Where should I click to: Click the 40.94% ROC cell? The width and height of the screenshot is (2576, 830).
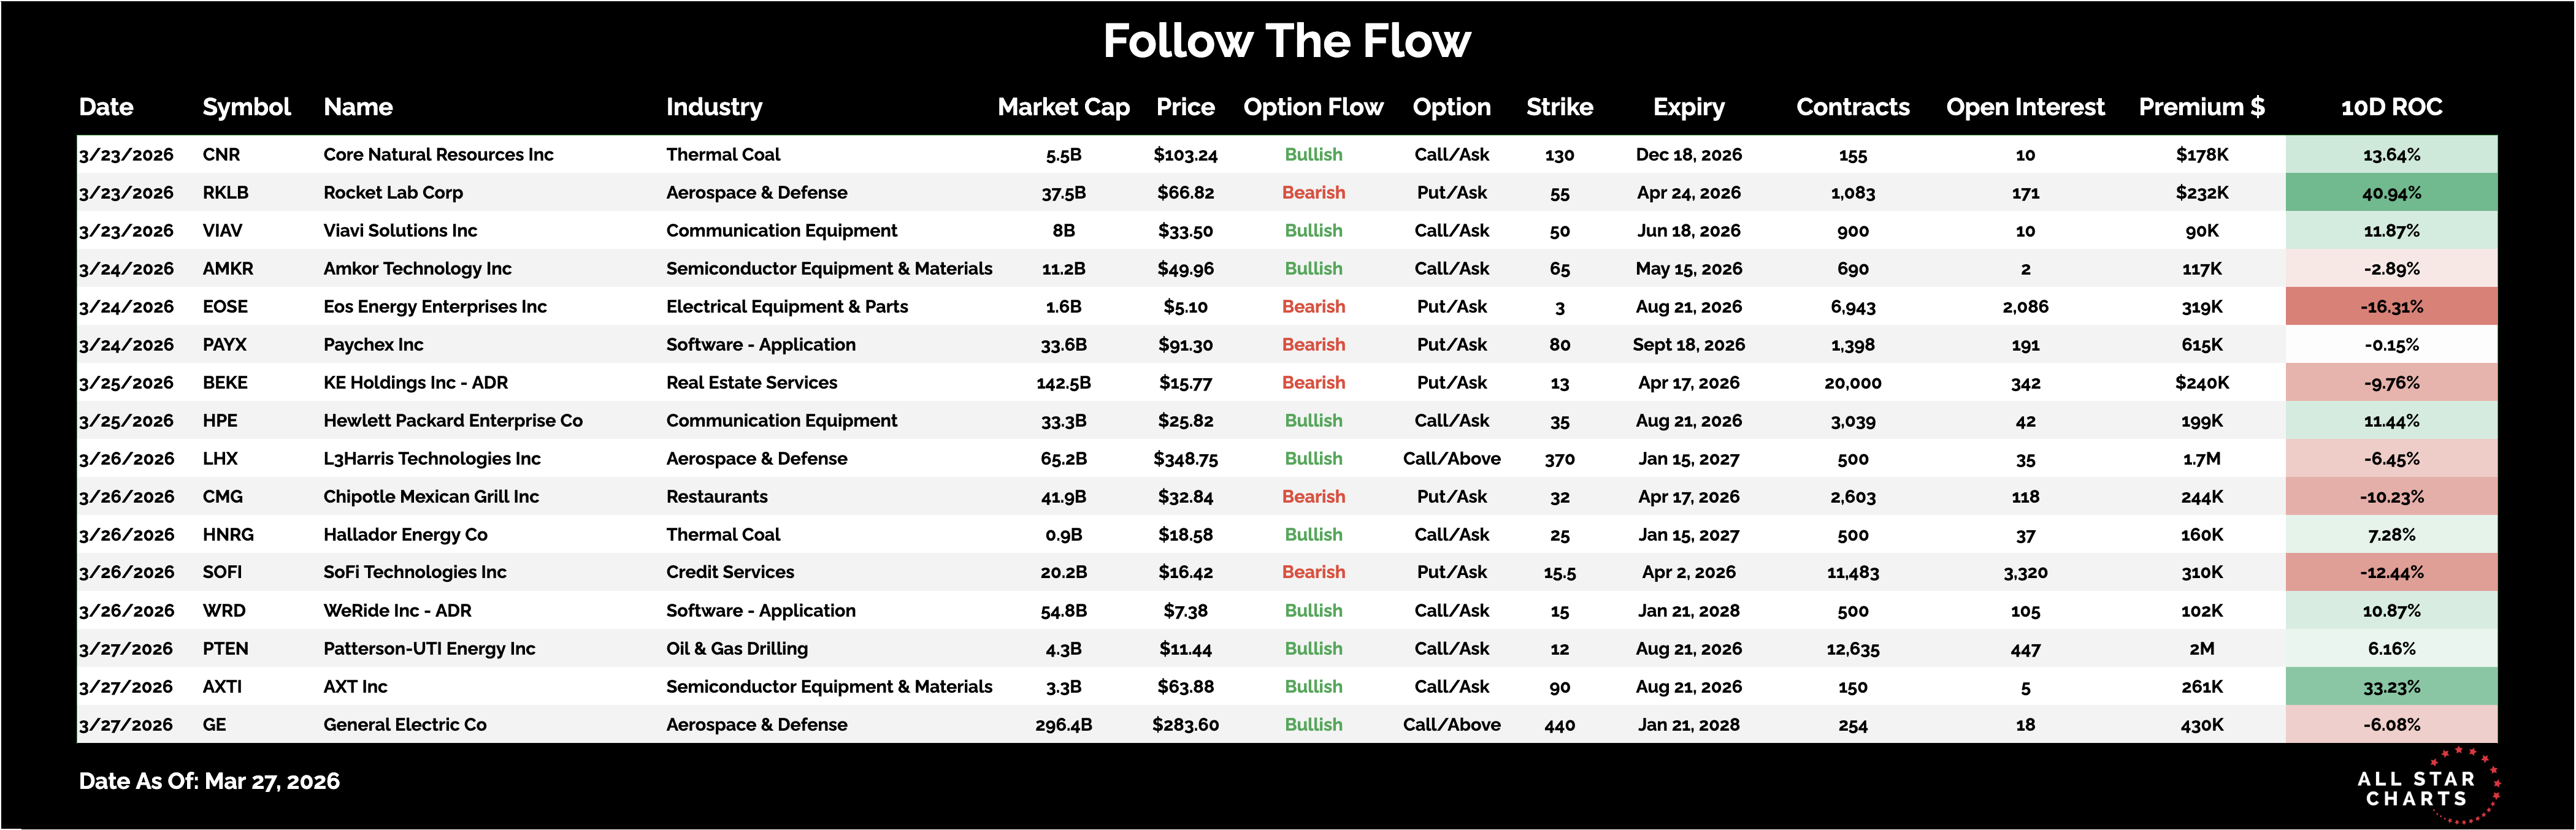coord(2391,193)
